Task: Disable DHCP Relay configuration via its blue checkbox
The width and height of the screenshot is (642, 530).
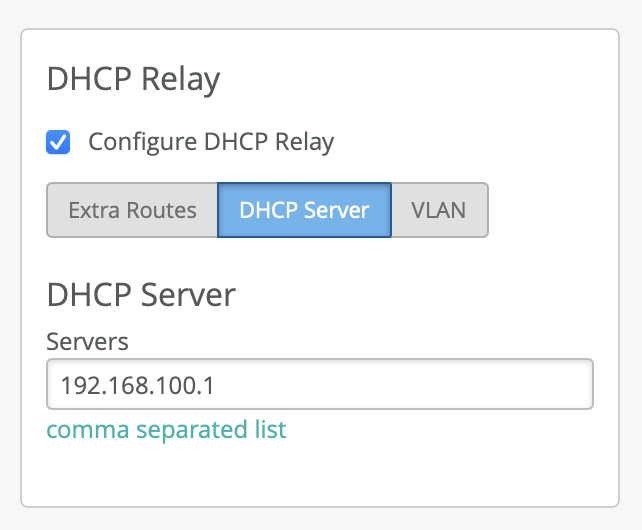Action: tap(58, 142)
